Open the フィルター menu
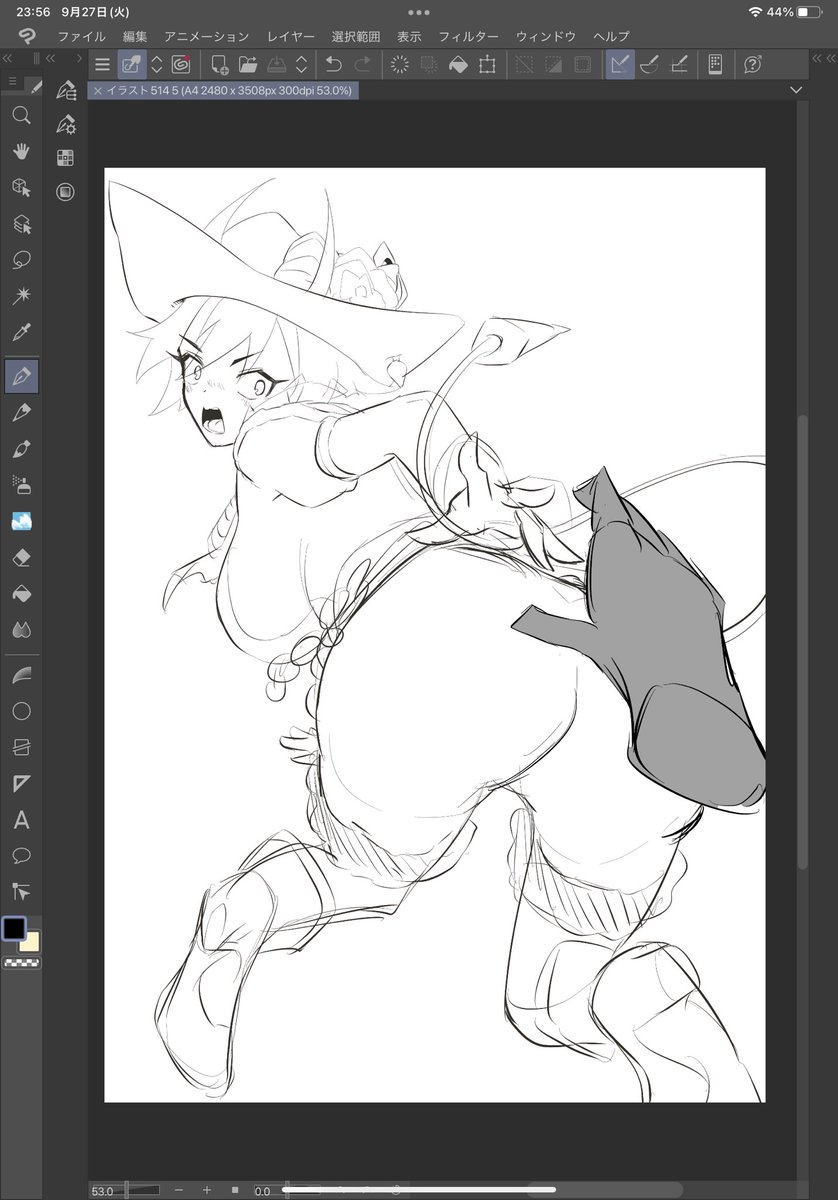 [x=469, y=36]
